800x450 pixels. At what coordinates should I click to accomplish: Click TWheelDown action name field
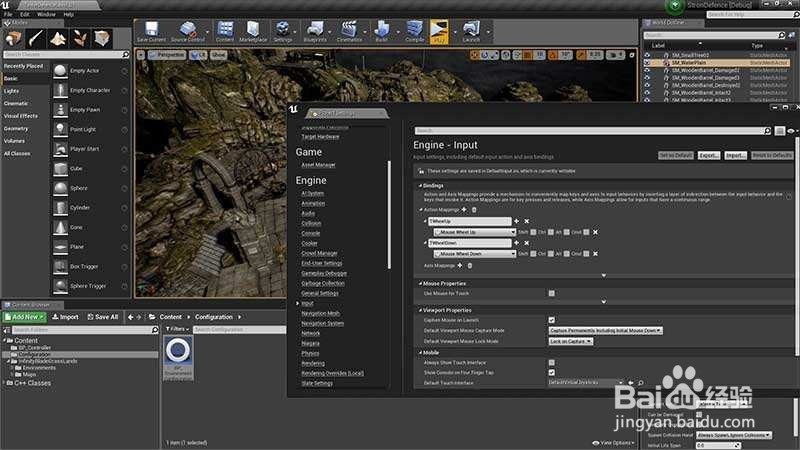point(469,243)
